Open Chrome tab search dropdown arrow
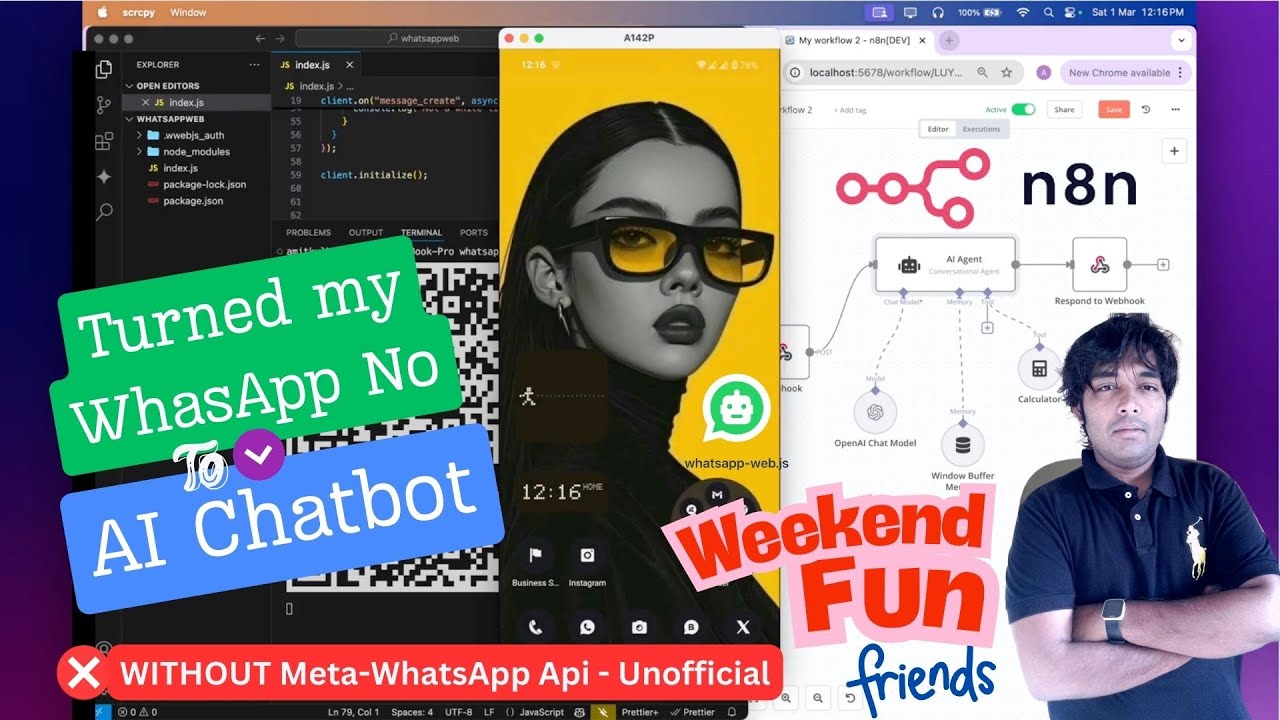This screenshot has width=1280, height=720. (x=1181, y=40)
